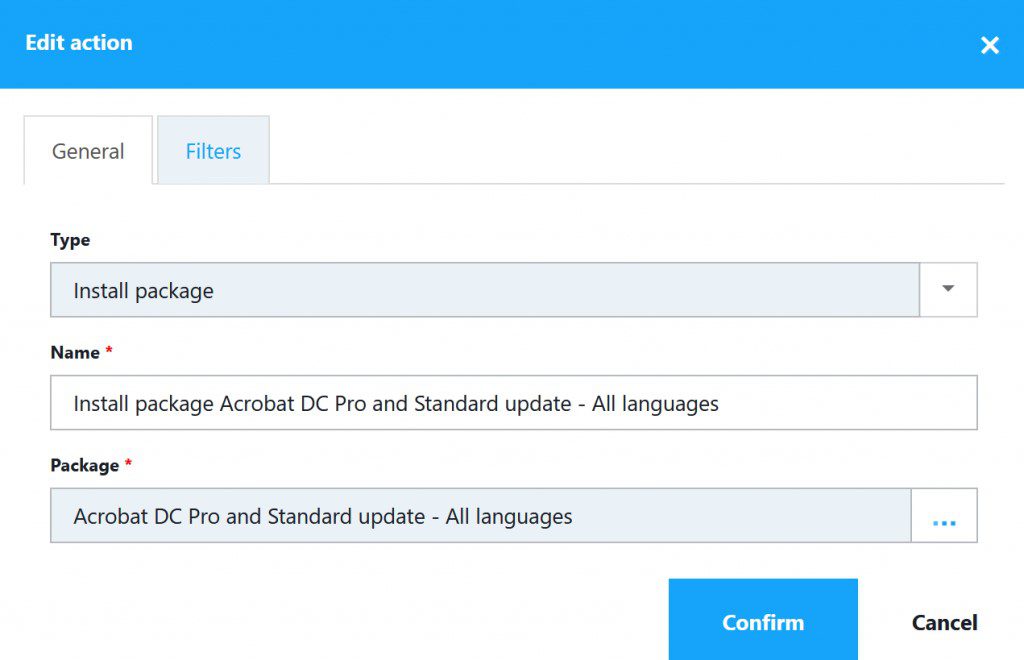Dismiss the dialog using the X icon
The width and height of the screenshot is (1024, 660).
[x=989, y=44]
